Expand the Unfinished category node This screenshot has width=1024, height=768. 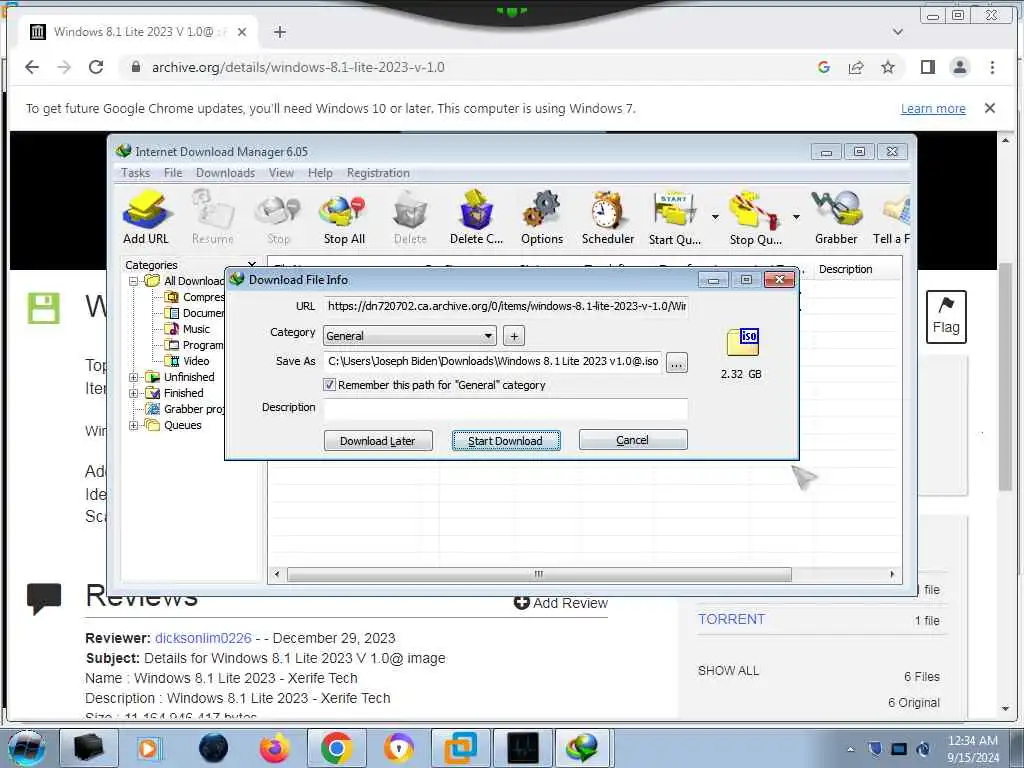(x=133, y=377)
